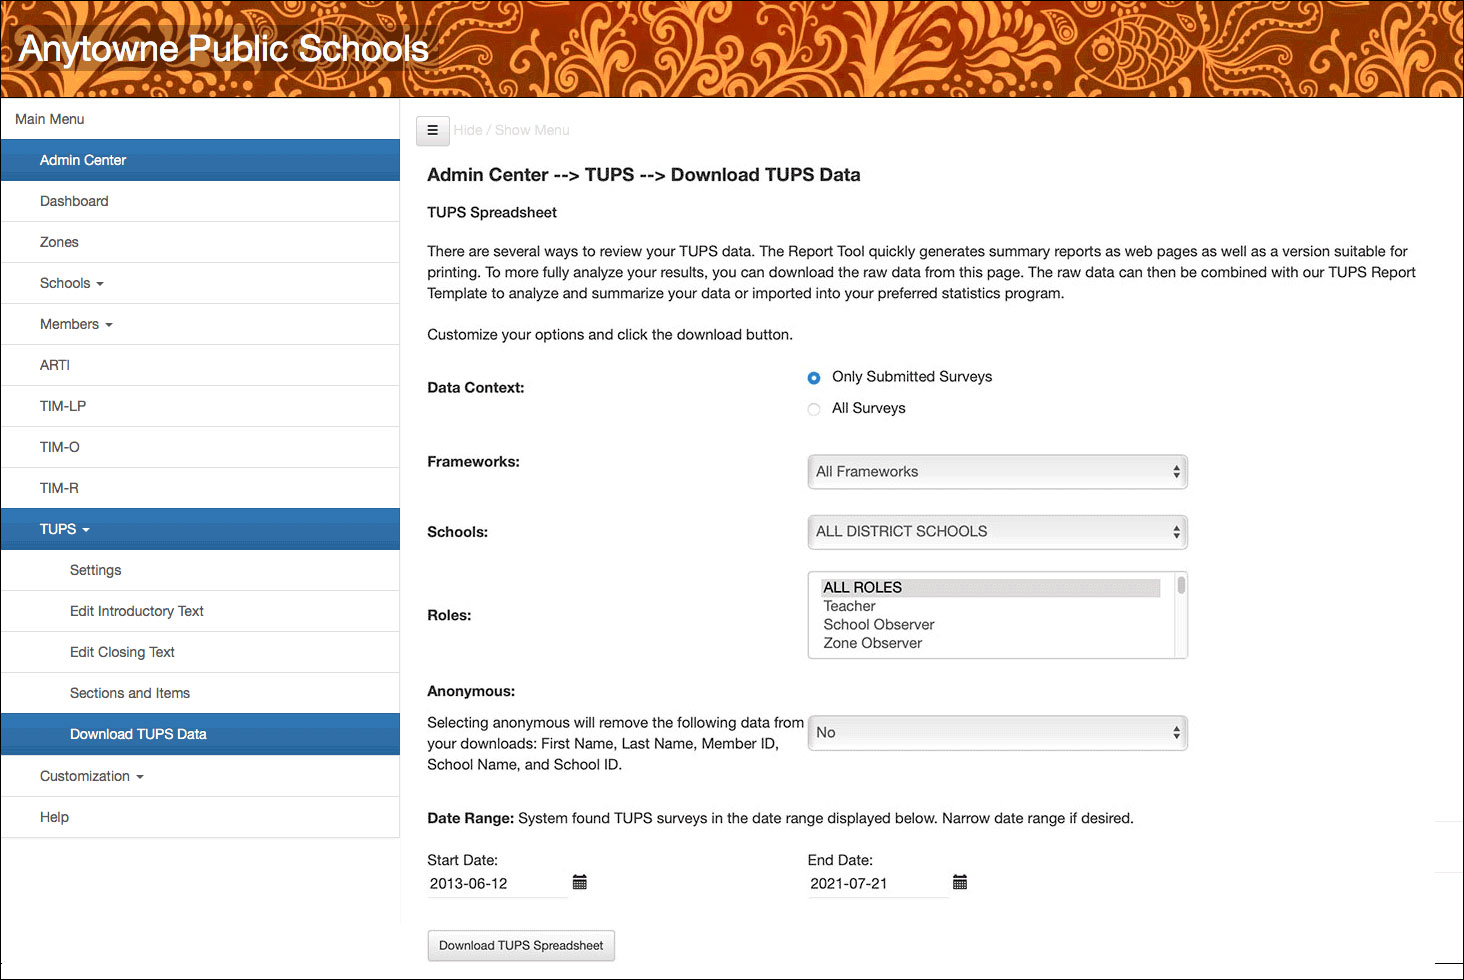Go to Dashboard in the sidebar
The height and width of the screenshot is (980, 1464).
[200, 201]
